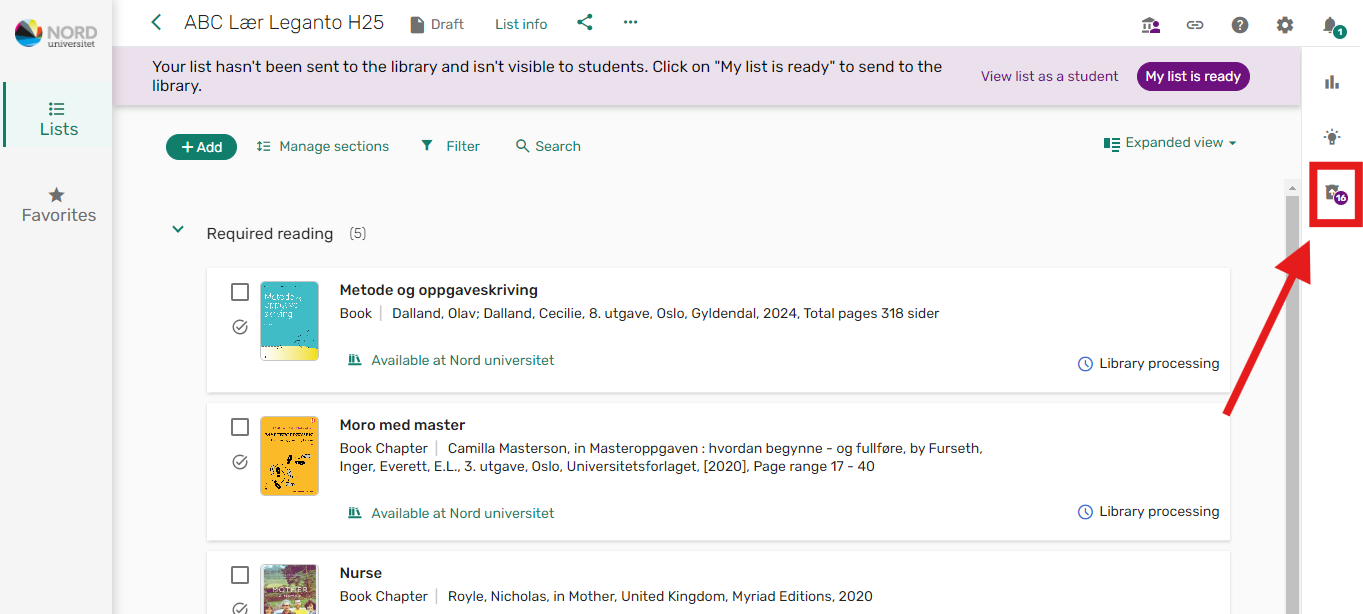Viewport: 1363px width, 614px height.
Task: Open the List info tab
Action: click(x=521, y=24)
